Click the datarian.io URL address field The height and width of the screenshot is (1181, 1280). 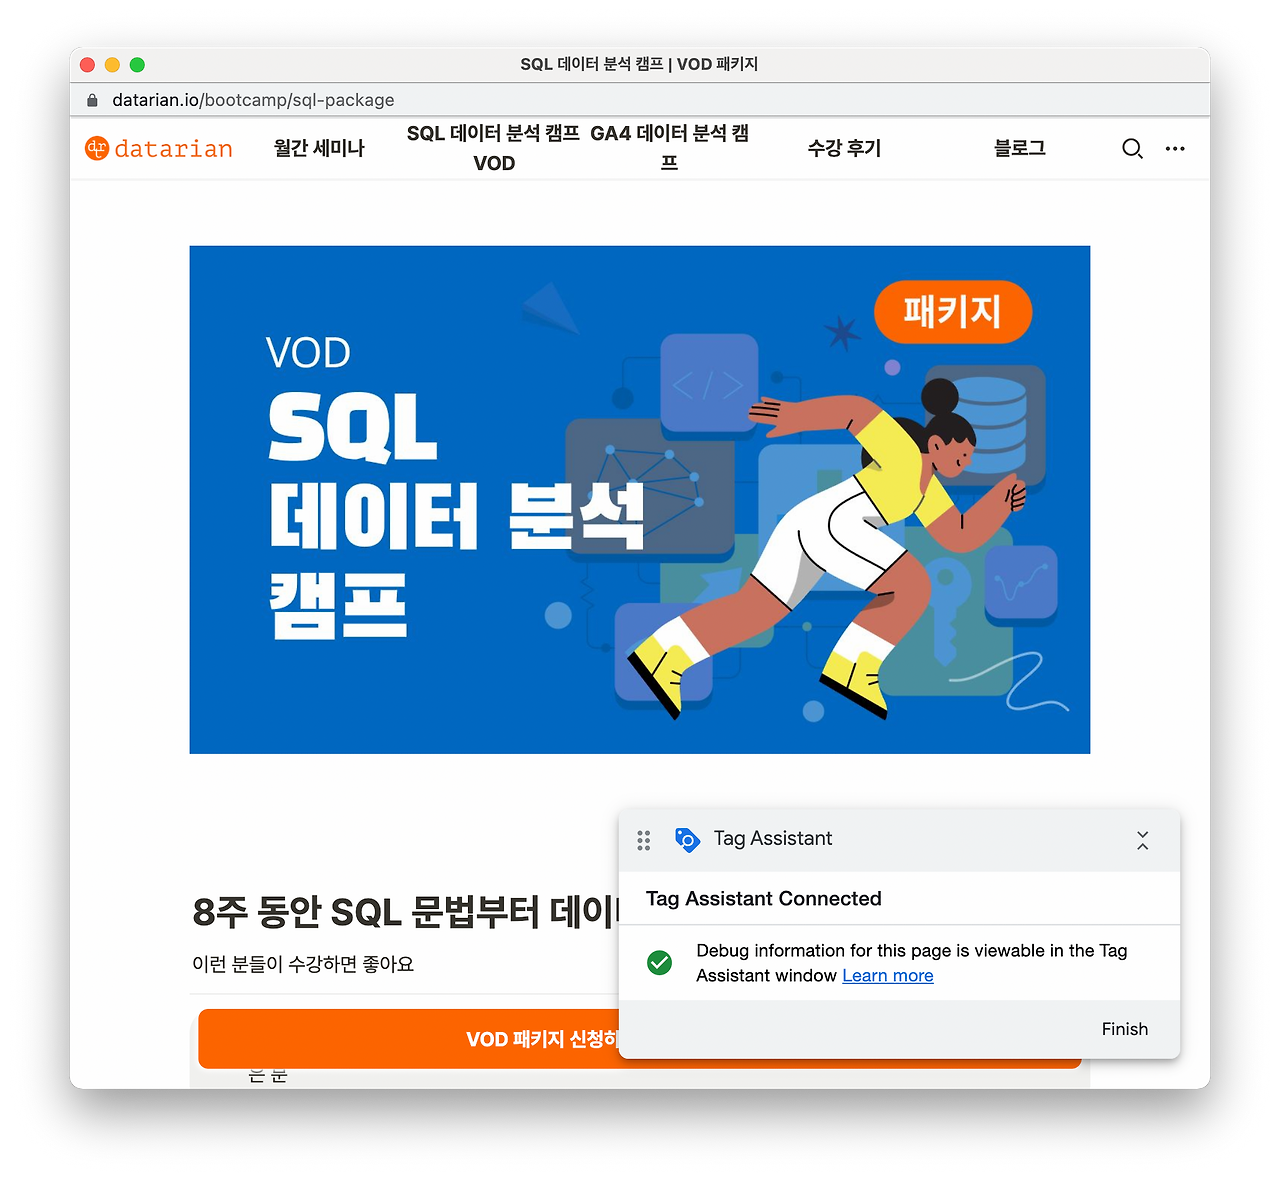click(253, 100)
